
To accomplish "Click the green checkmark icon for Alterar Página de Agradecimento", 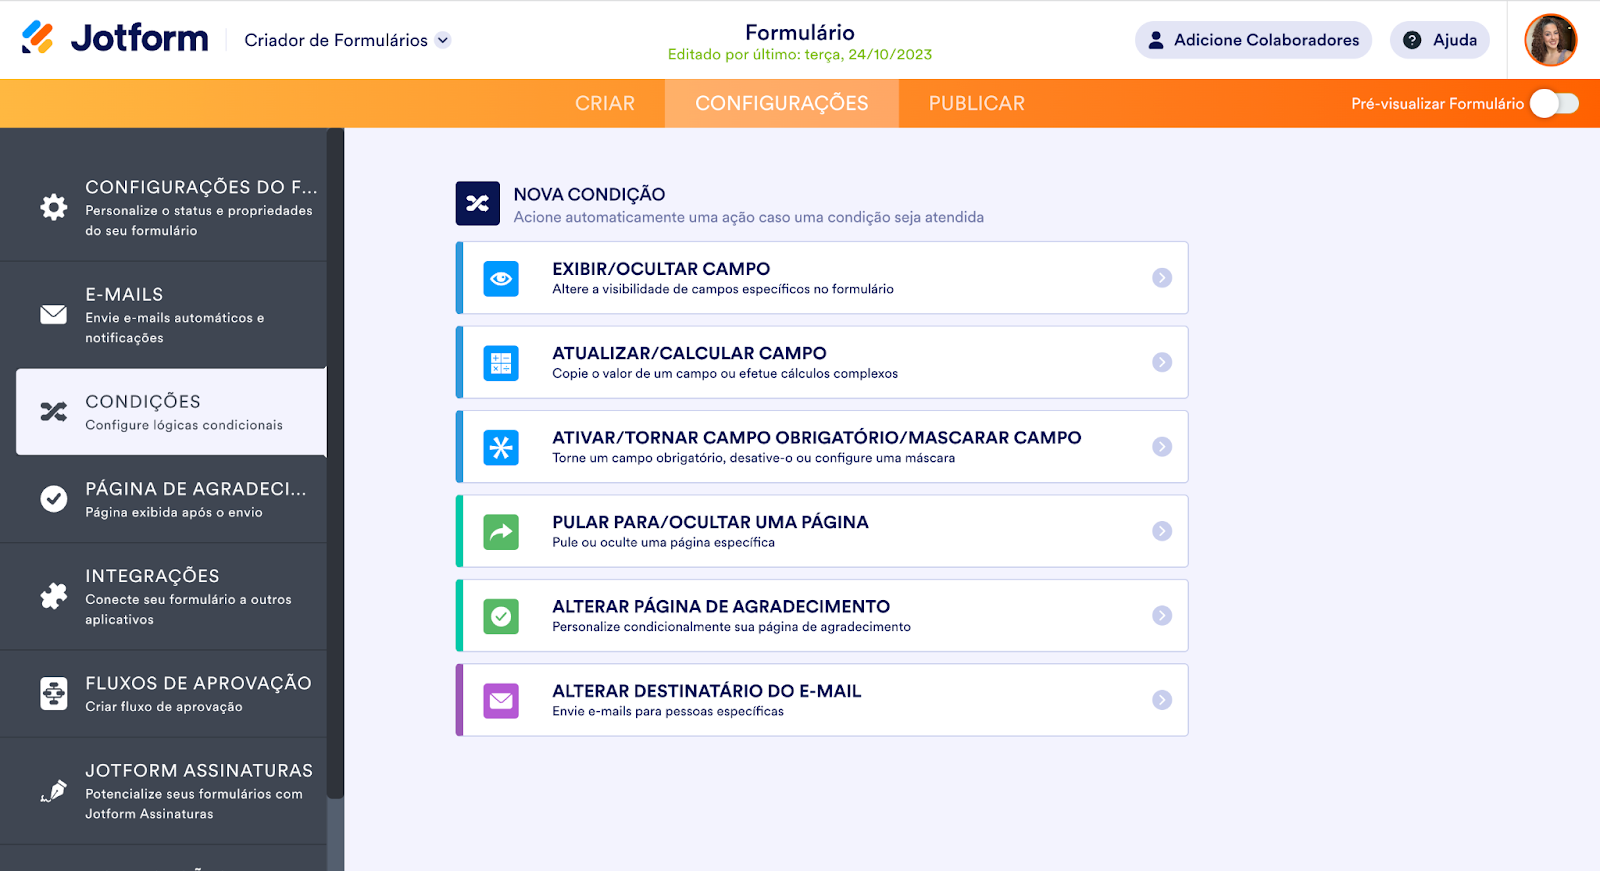I will point(501,616).
